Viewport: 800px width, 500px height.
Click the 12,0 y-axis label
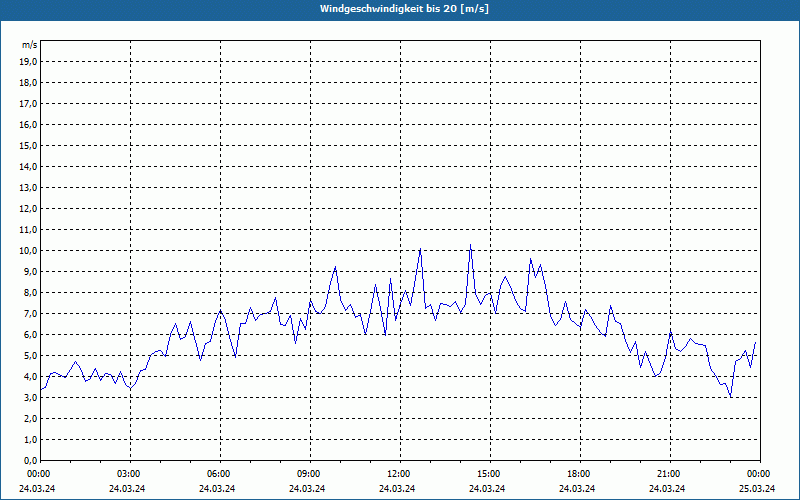tap(29, 209)
